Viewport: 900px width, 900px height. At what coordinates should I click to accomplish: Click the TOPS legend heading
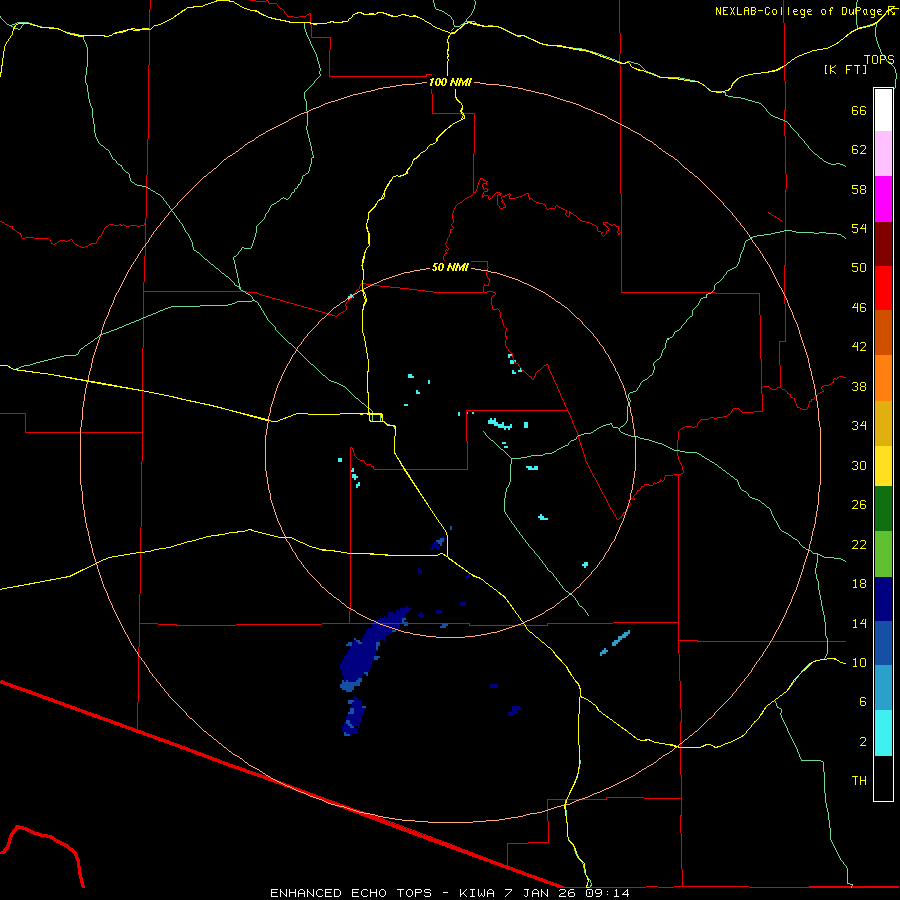(x=879, y=59)
